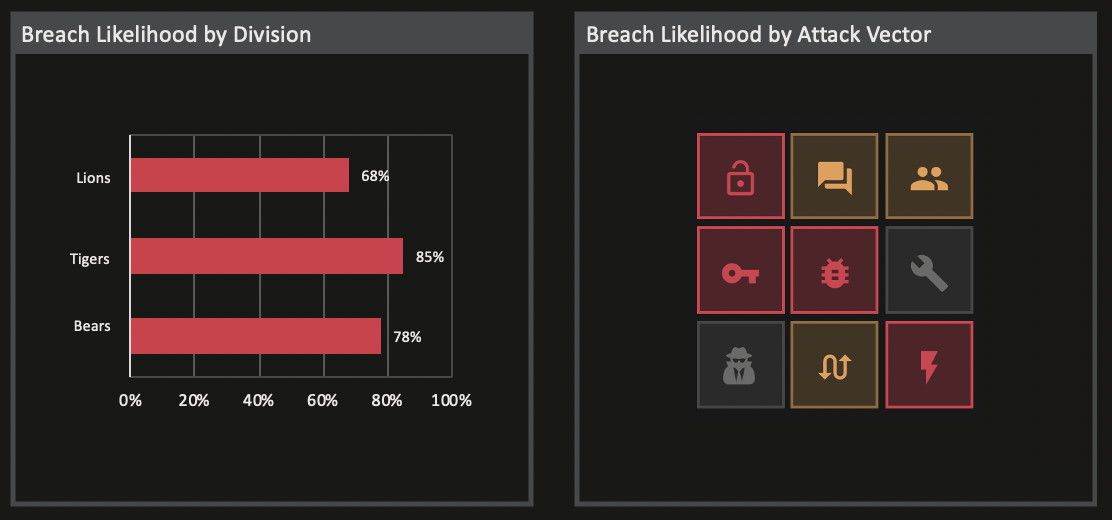Image resolution: width=1112 pixels, height=520 pixels.
Task: Click the gray wrench attack vector tile
Action: point(929,270)
